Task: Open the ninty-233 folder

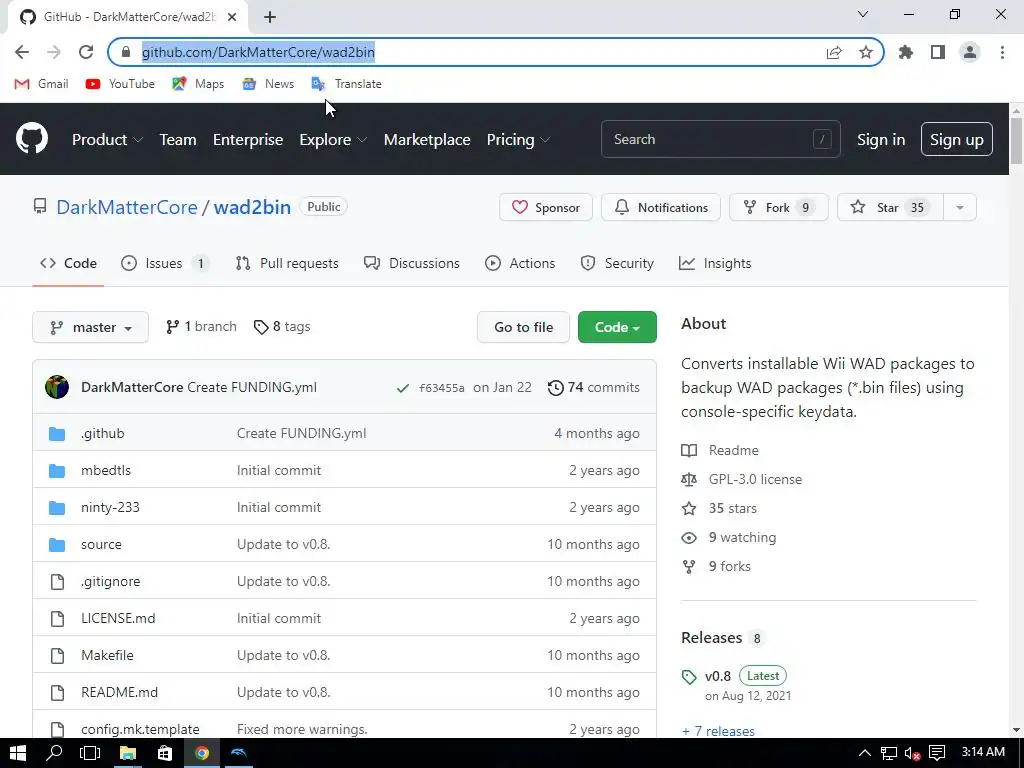Action: [x=110, y=507]
